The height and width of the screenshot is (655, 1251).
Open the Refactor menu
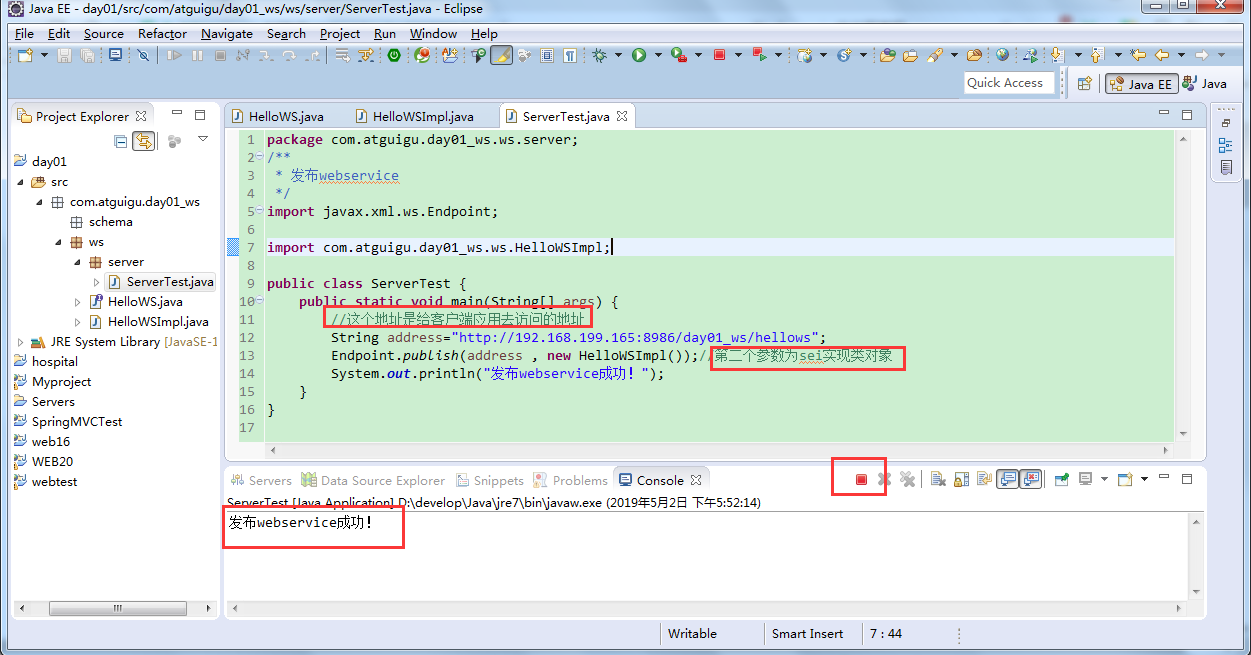coord(162,33)
